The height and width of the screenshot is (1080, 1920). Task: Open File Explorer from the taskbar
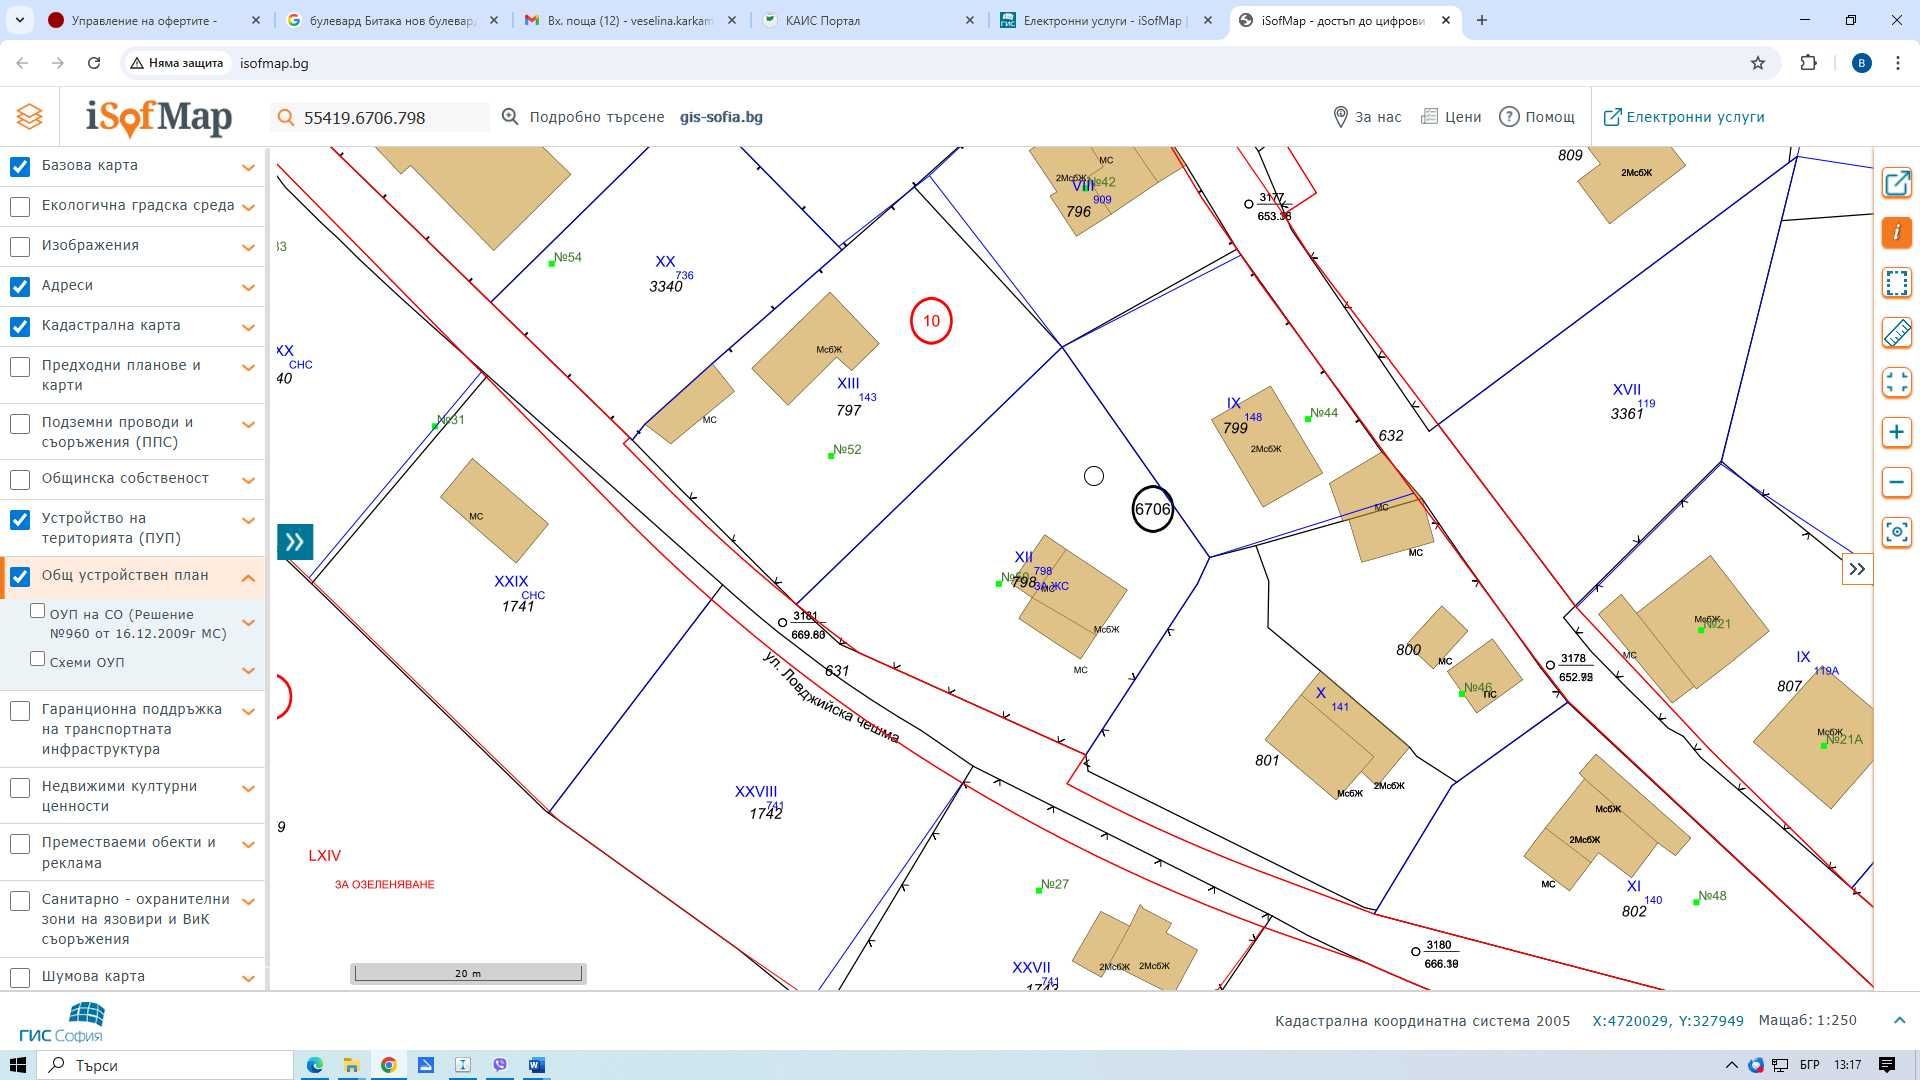click(x=351, y=1065)
